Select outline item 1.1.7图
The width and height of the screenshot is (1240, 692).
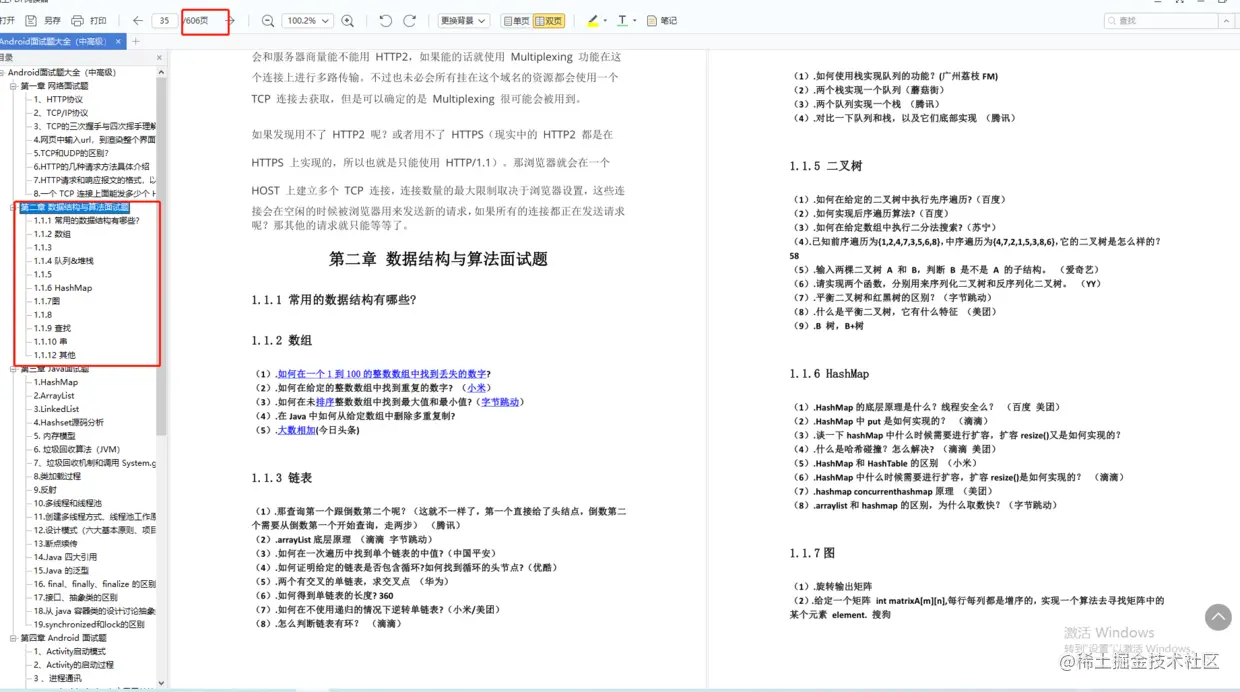[47, 301]
